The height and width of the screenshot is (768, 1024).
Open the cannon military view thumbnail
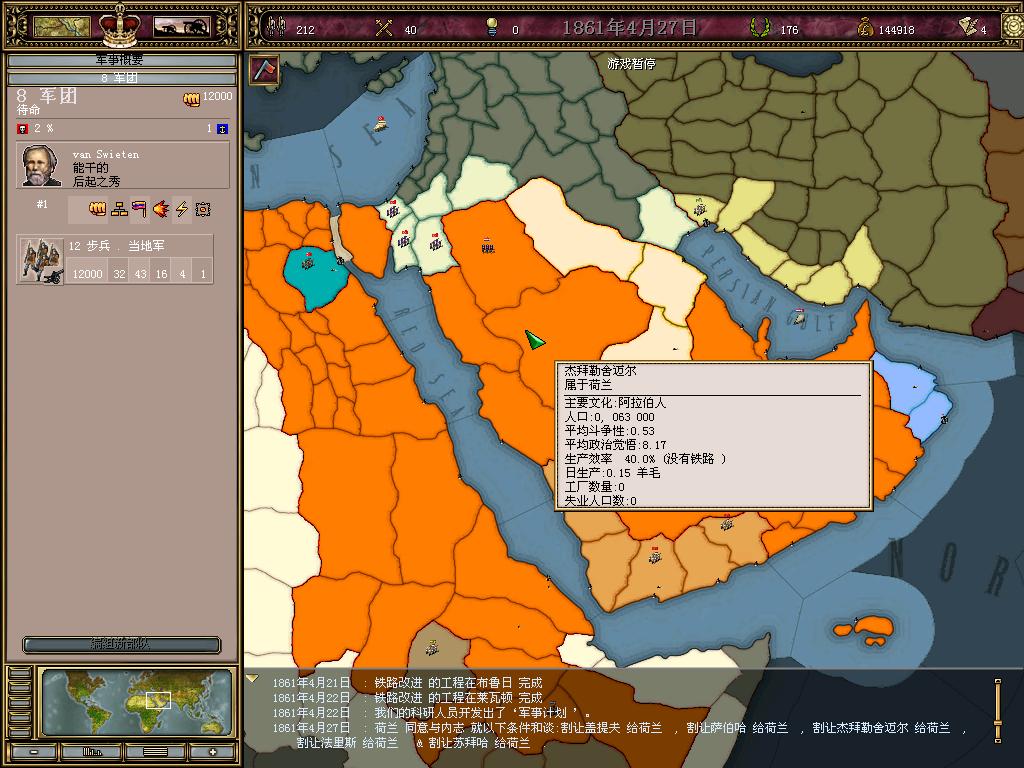(x=182, y=27)
